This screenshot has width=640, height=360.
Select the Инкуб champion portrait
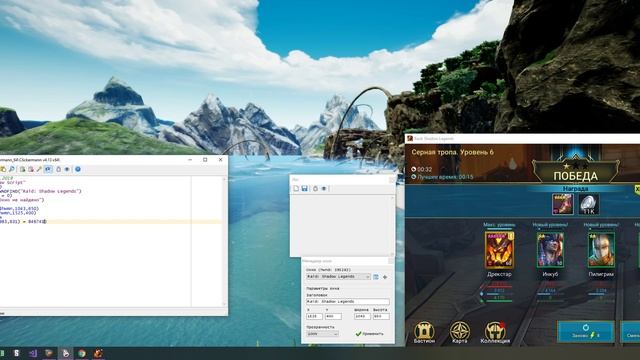(x=550, y=250)
